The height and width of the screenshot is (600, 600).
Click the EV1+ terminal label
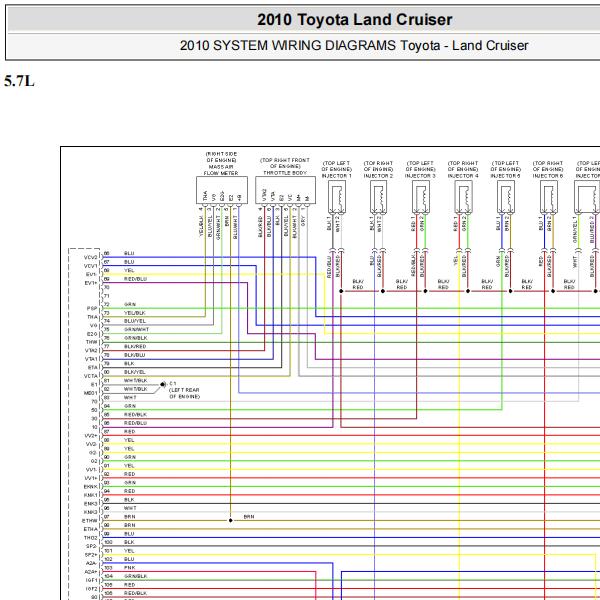coord(91,283)
